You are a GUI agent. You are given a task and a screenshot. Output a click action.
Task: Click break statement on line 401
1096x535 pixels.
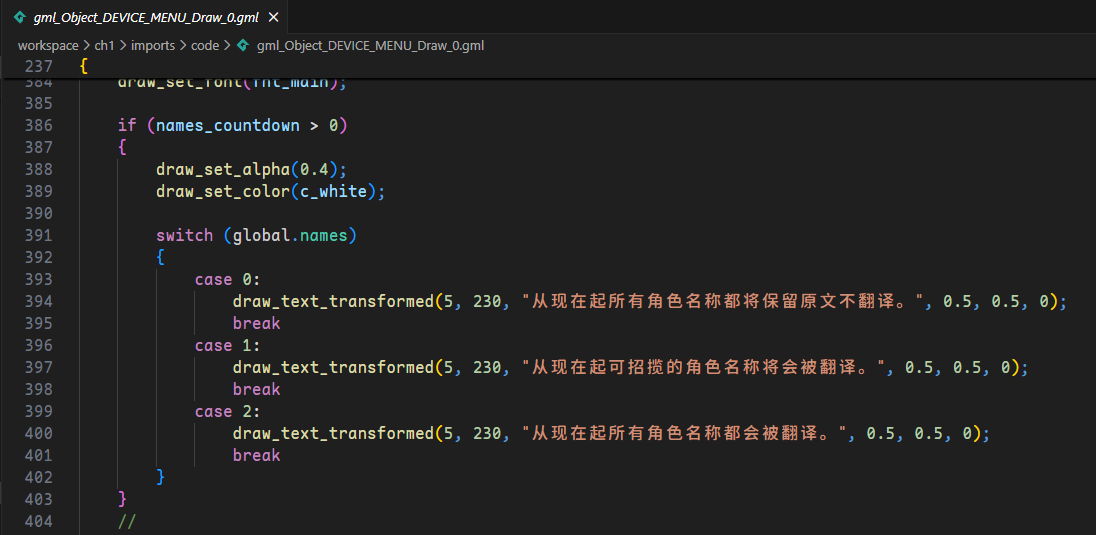click(x=257, y=455)
